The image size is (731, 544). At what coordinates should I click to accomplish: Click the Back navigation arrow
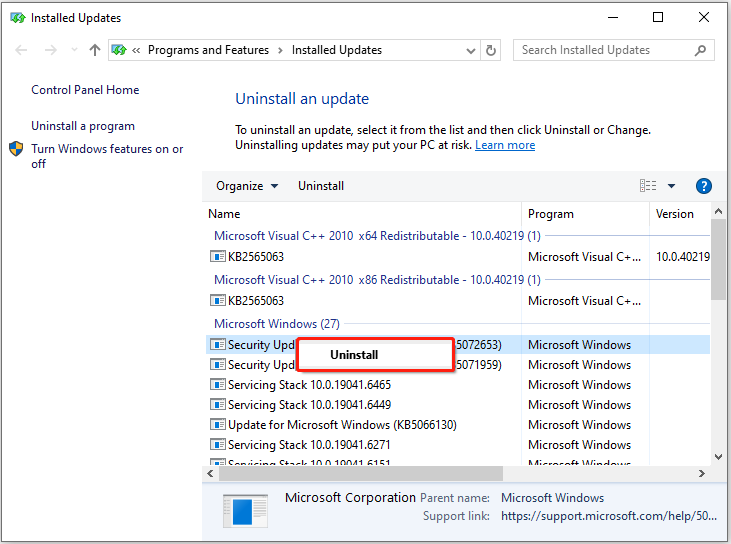(x=21, y=50)
